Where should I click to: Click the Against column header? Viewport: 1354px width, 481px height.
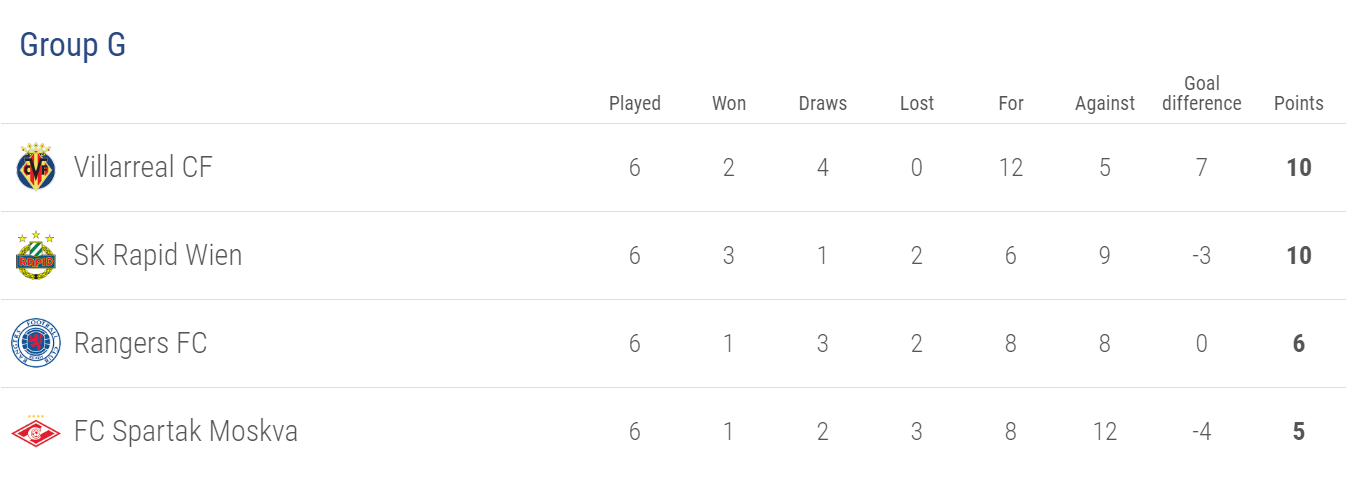pos(1105,103)
